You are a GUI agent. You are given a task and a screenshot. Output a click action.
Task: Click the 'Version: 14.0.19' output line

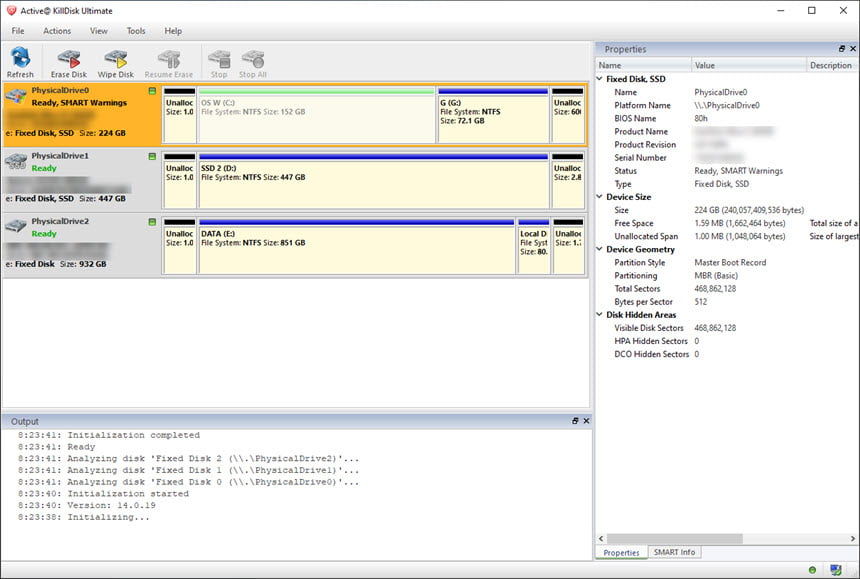tap(87, 506)
